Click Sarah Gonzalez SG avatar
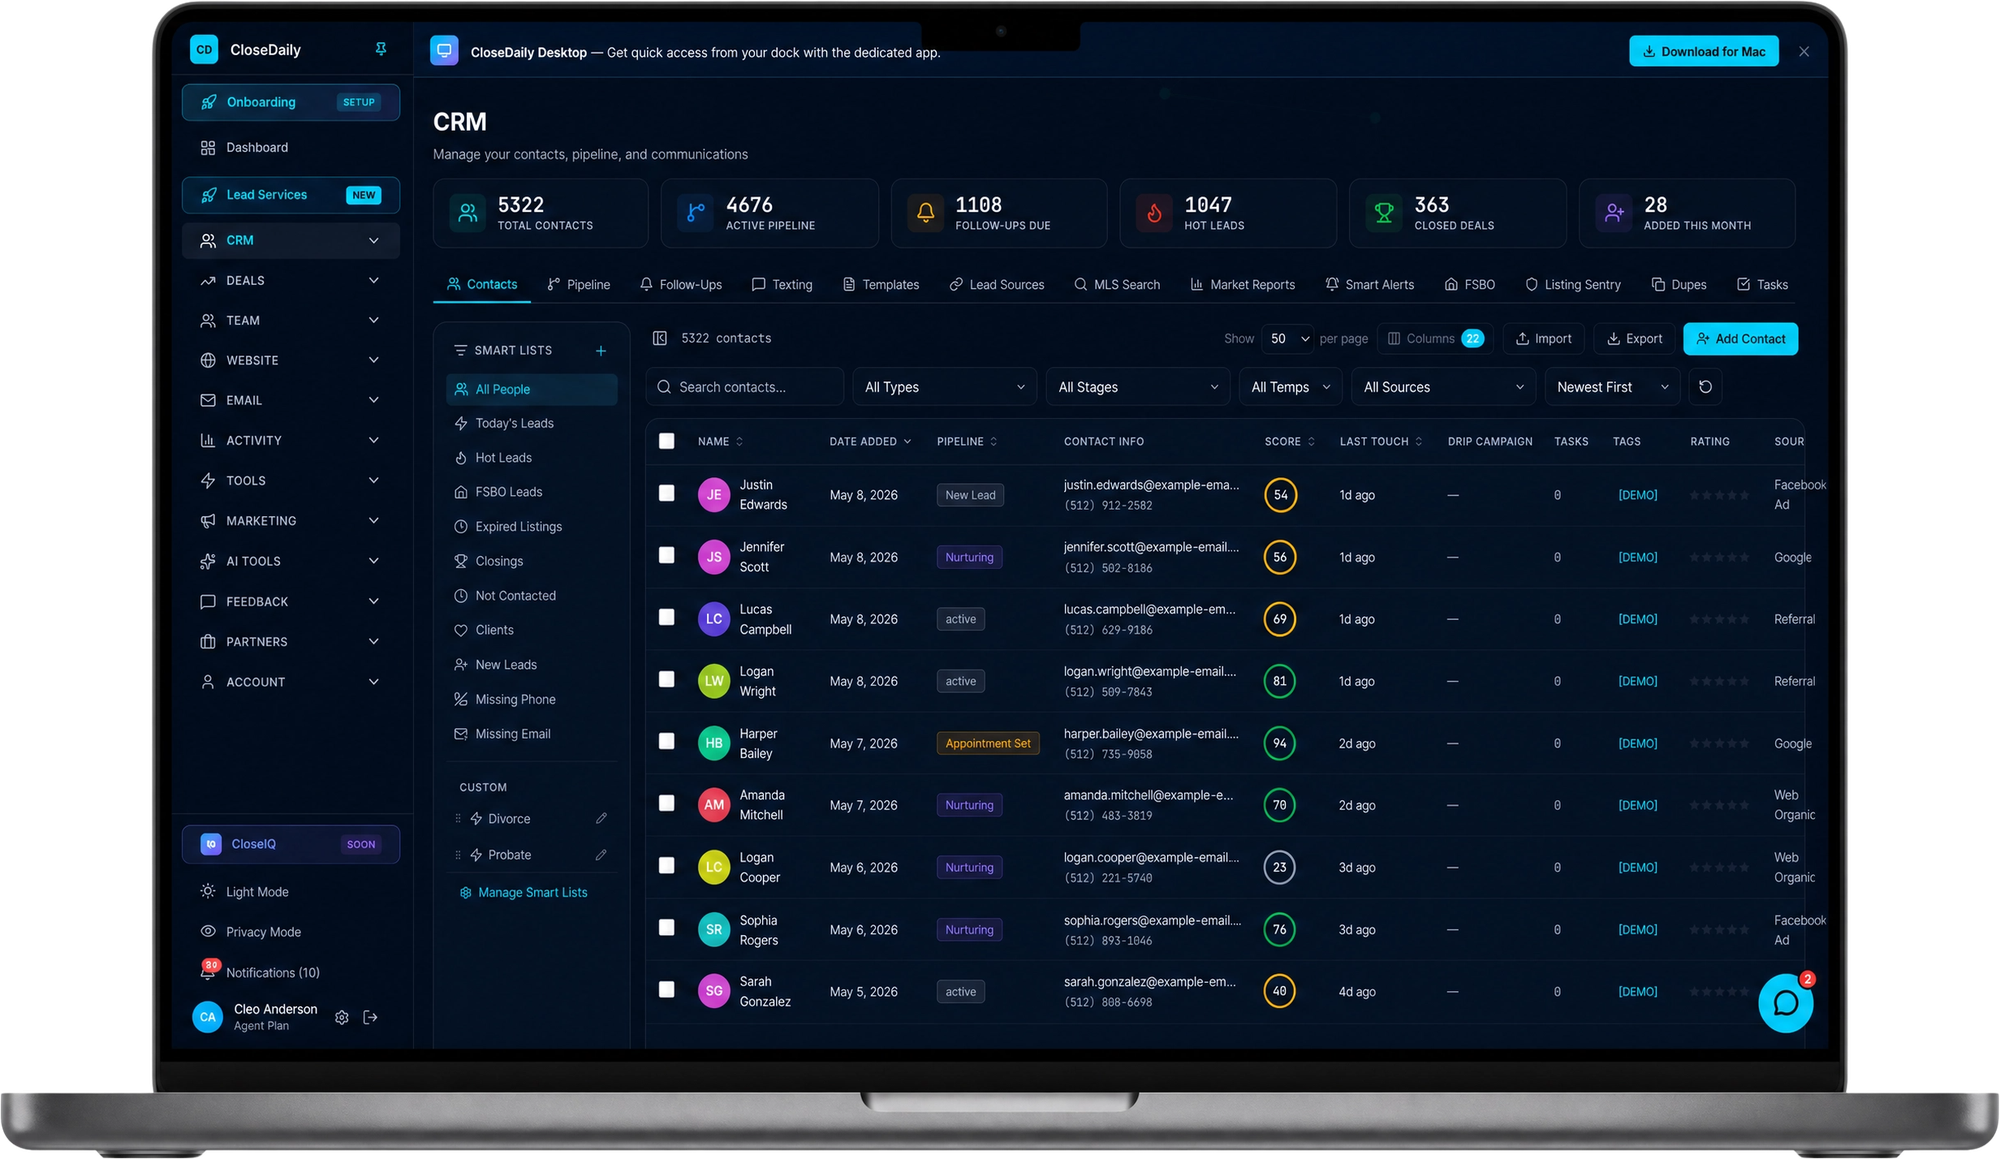The width and height of the screenshot is (2000, 1159). [714, 991]
